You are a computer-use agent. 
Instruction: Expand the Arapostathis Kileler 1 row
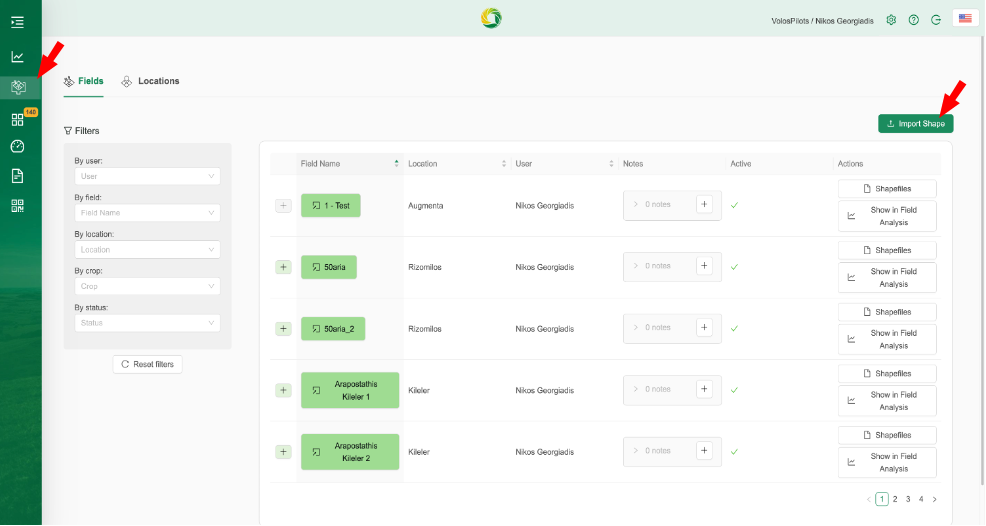click(x=283, y=390)
